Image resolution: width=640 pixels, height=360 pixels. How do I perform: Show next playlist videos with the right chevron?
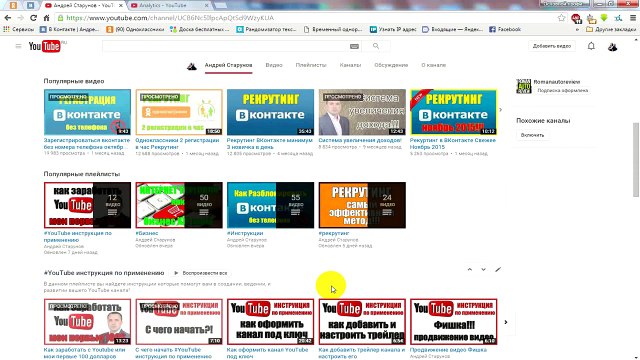[x=506, y=322]
